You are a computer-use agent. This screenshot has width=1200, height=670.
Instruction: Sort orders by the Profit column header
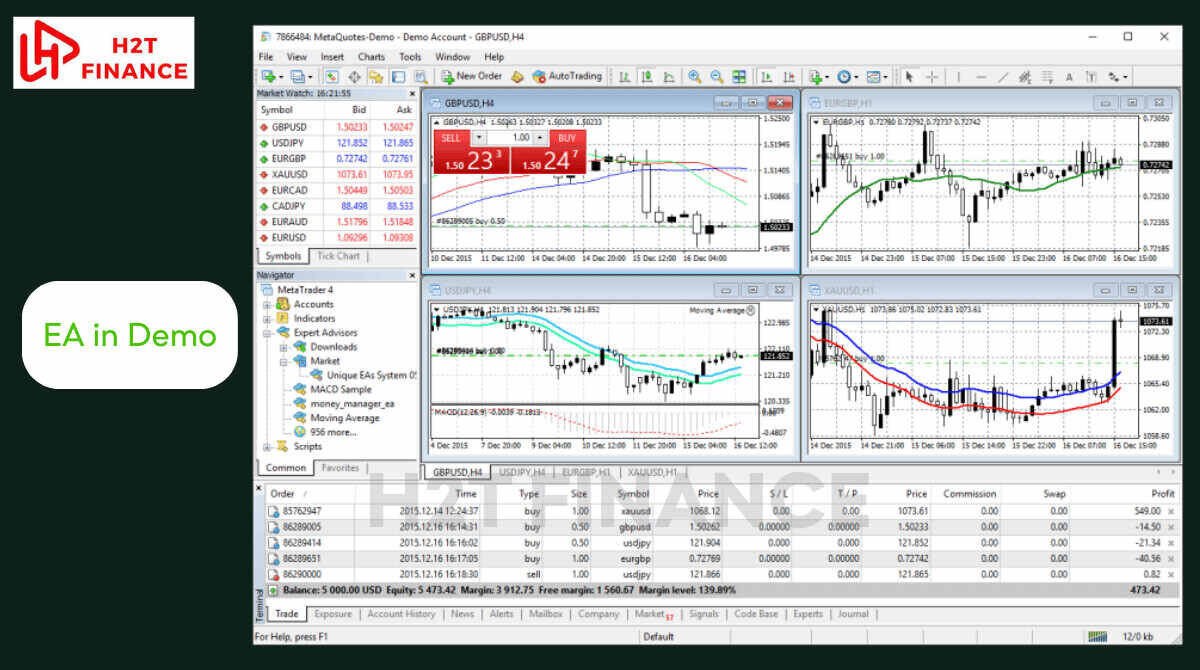pos(1163,493)
